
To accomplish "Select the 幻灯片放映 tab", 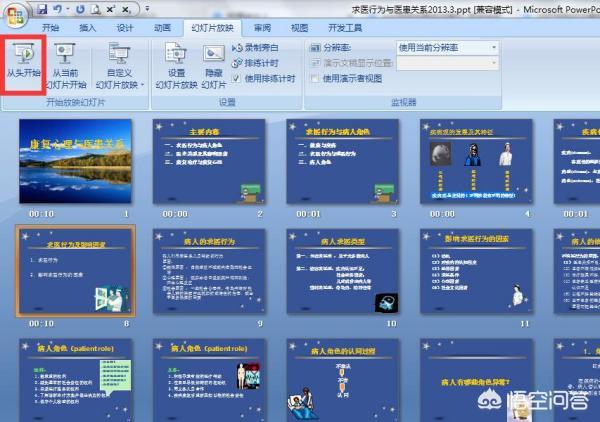I will (212, 28).
